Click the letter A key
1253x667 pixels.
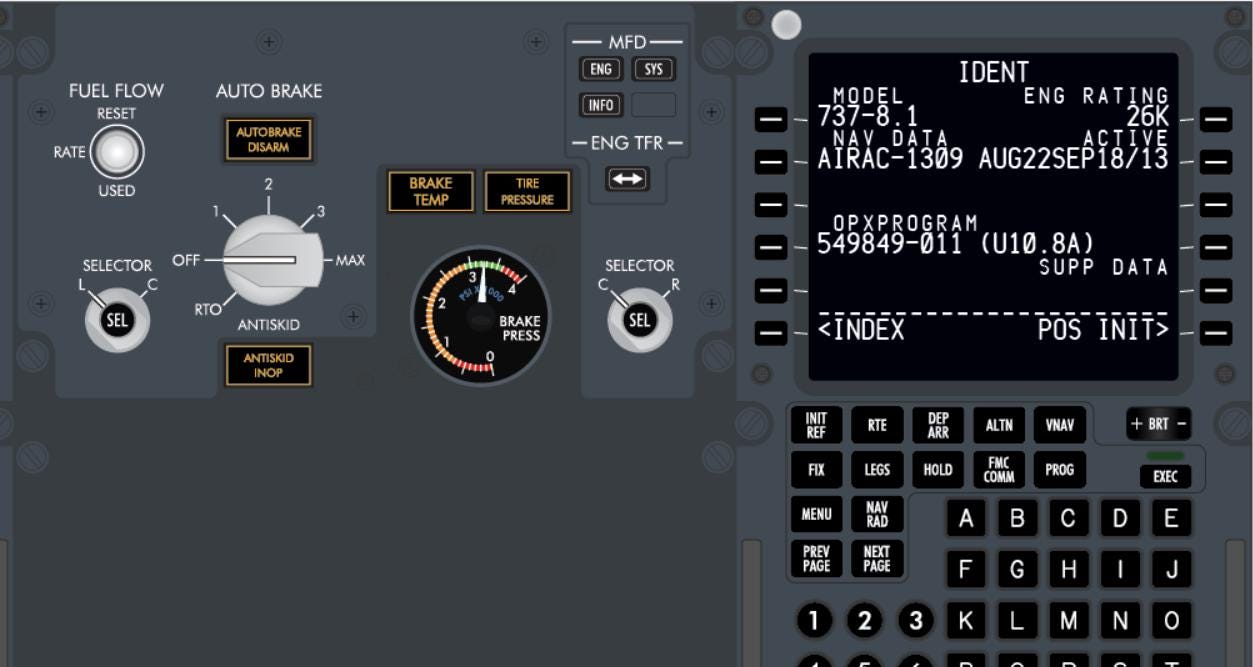[966, 518]
